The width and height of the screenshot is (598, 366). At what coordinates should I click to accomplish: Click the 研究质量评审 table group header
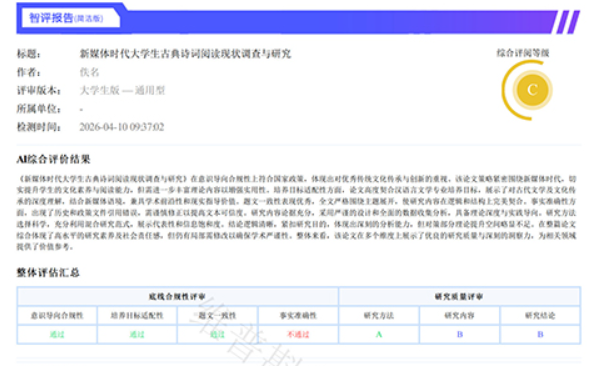tap(459, 297)
